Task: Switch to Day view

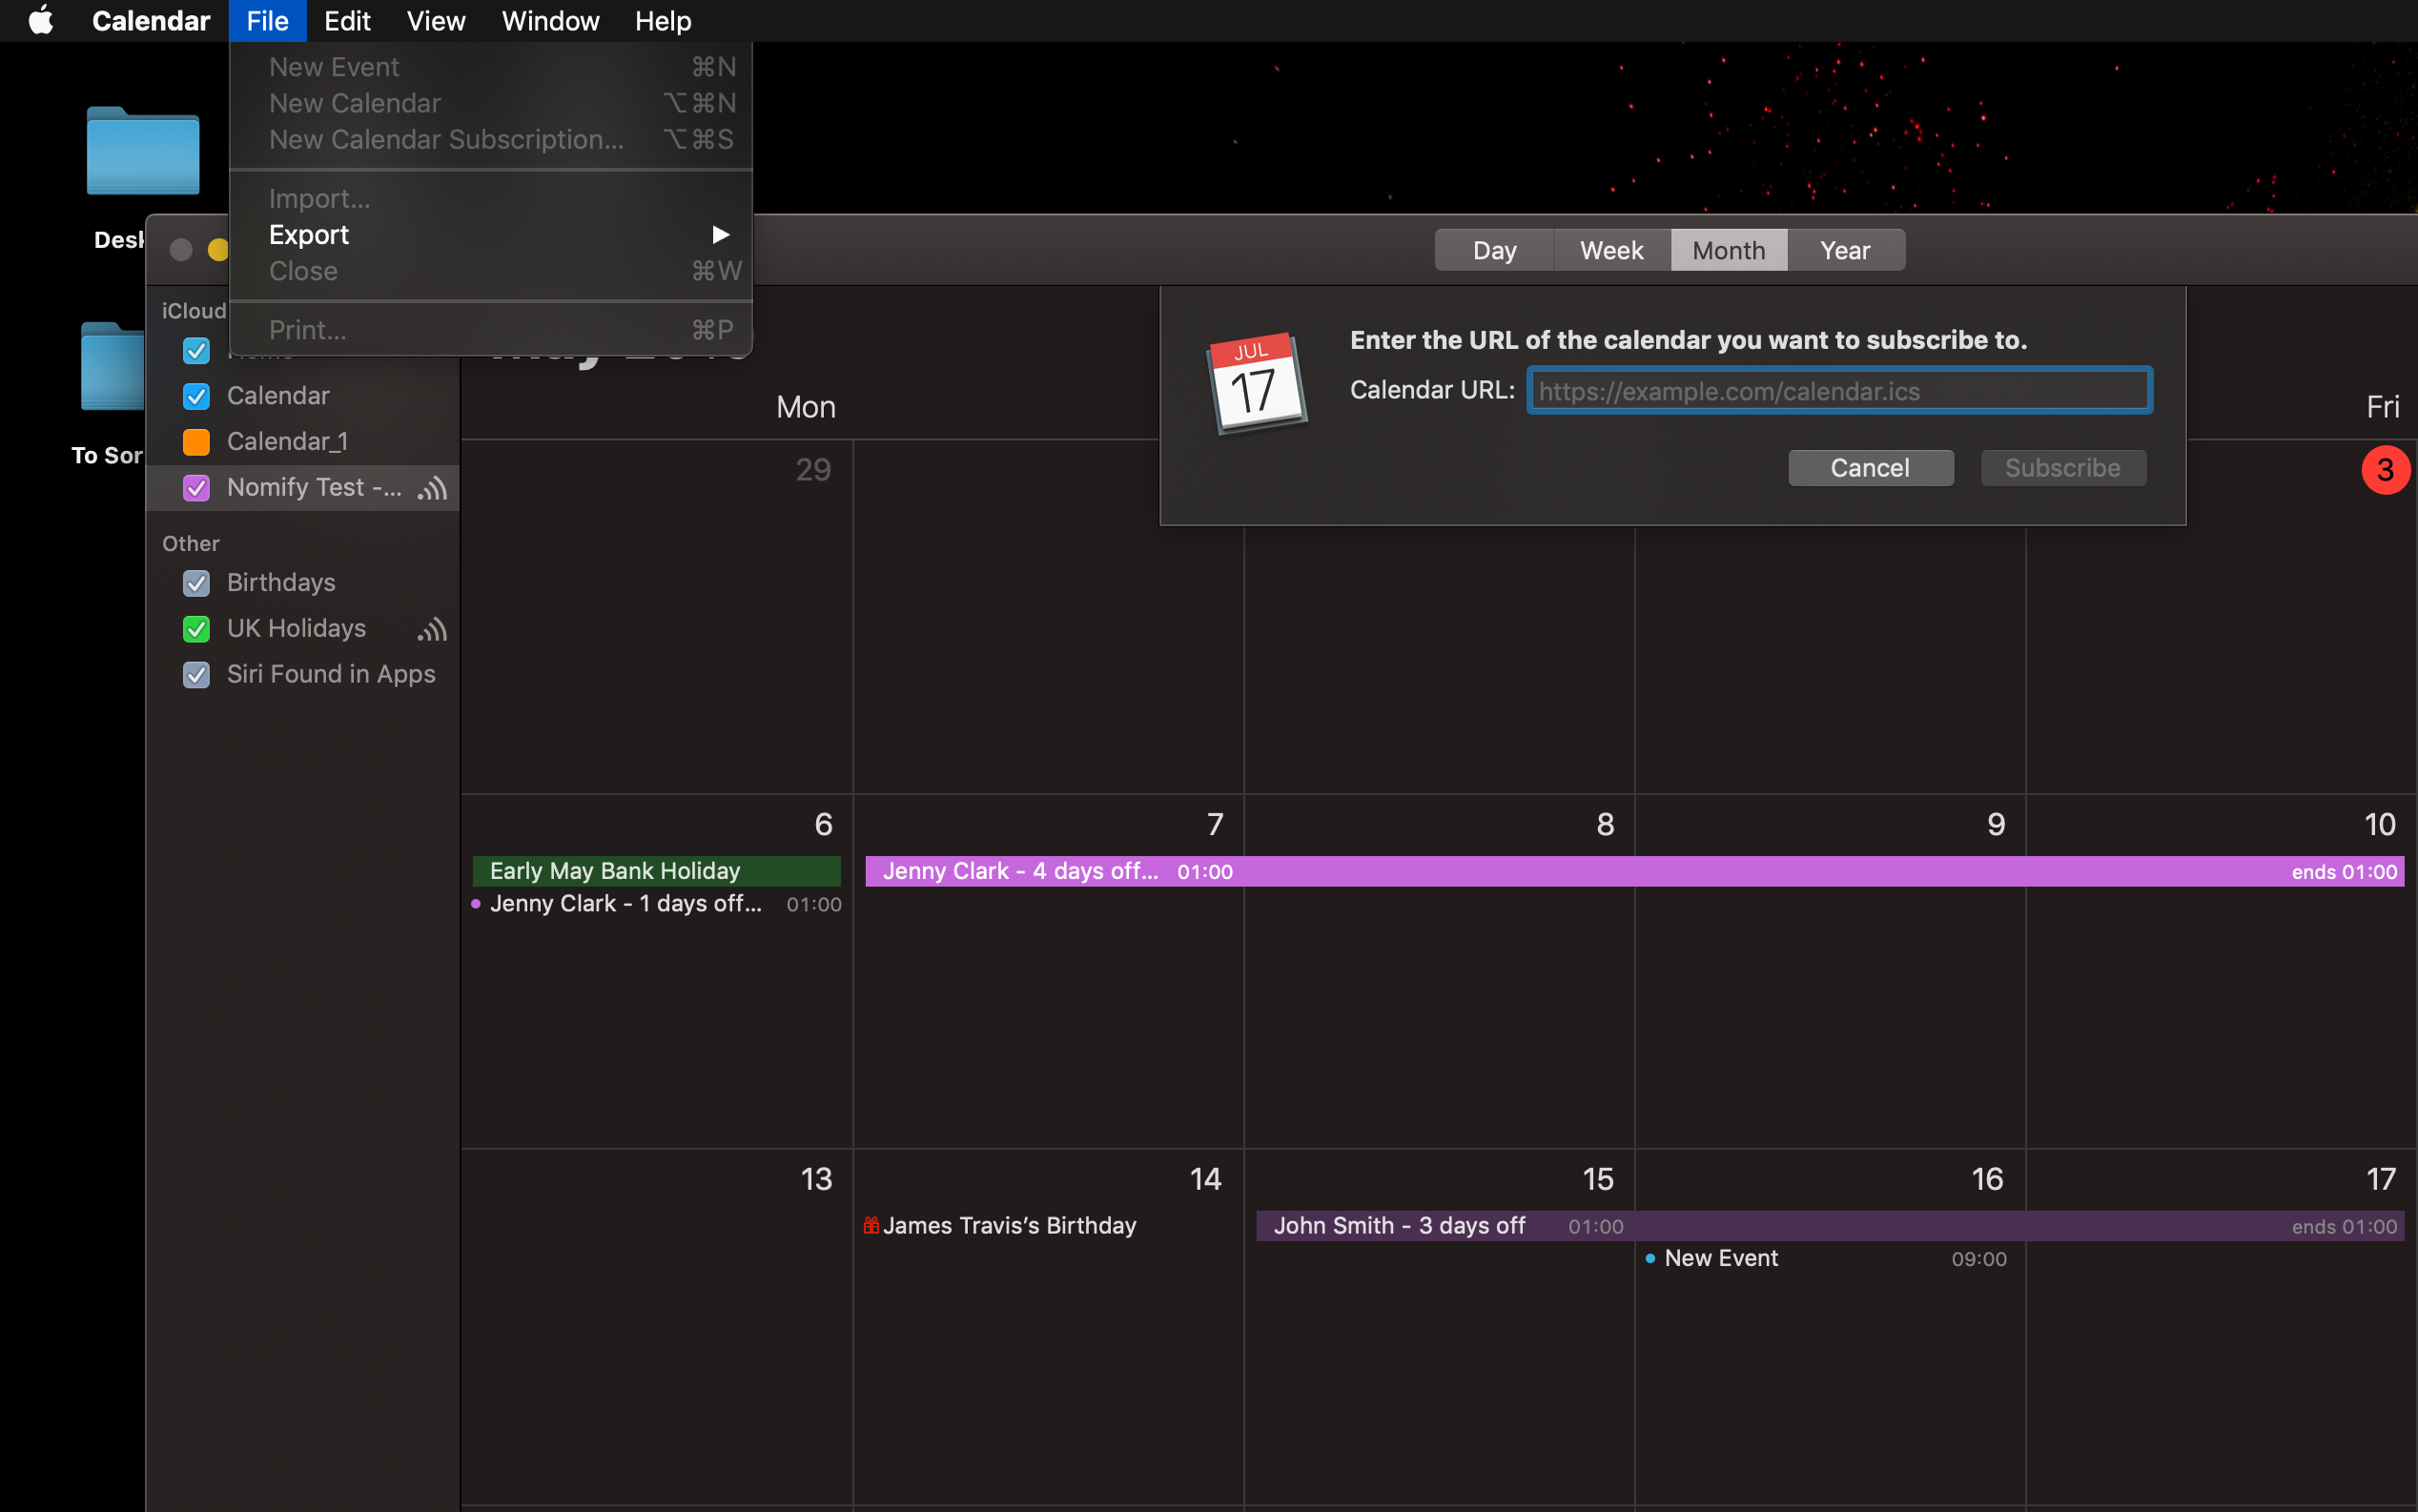Action: pos(1494,250)
